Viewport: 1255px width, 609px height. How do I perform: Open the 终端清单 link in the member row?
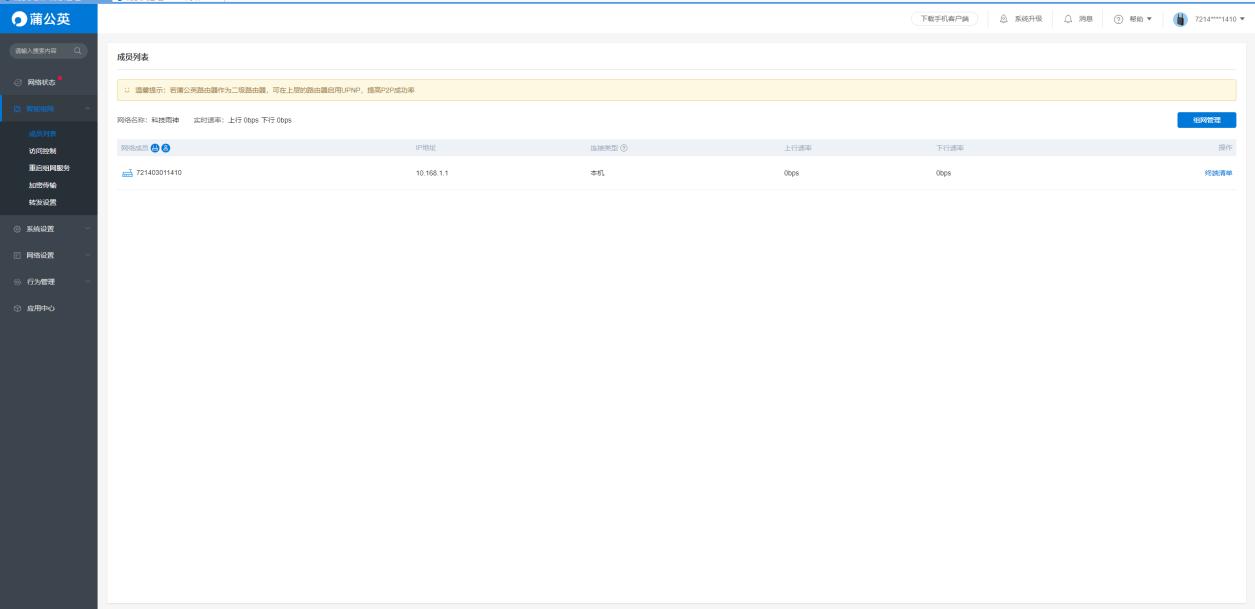(x=1219, y=173)
